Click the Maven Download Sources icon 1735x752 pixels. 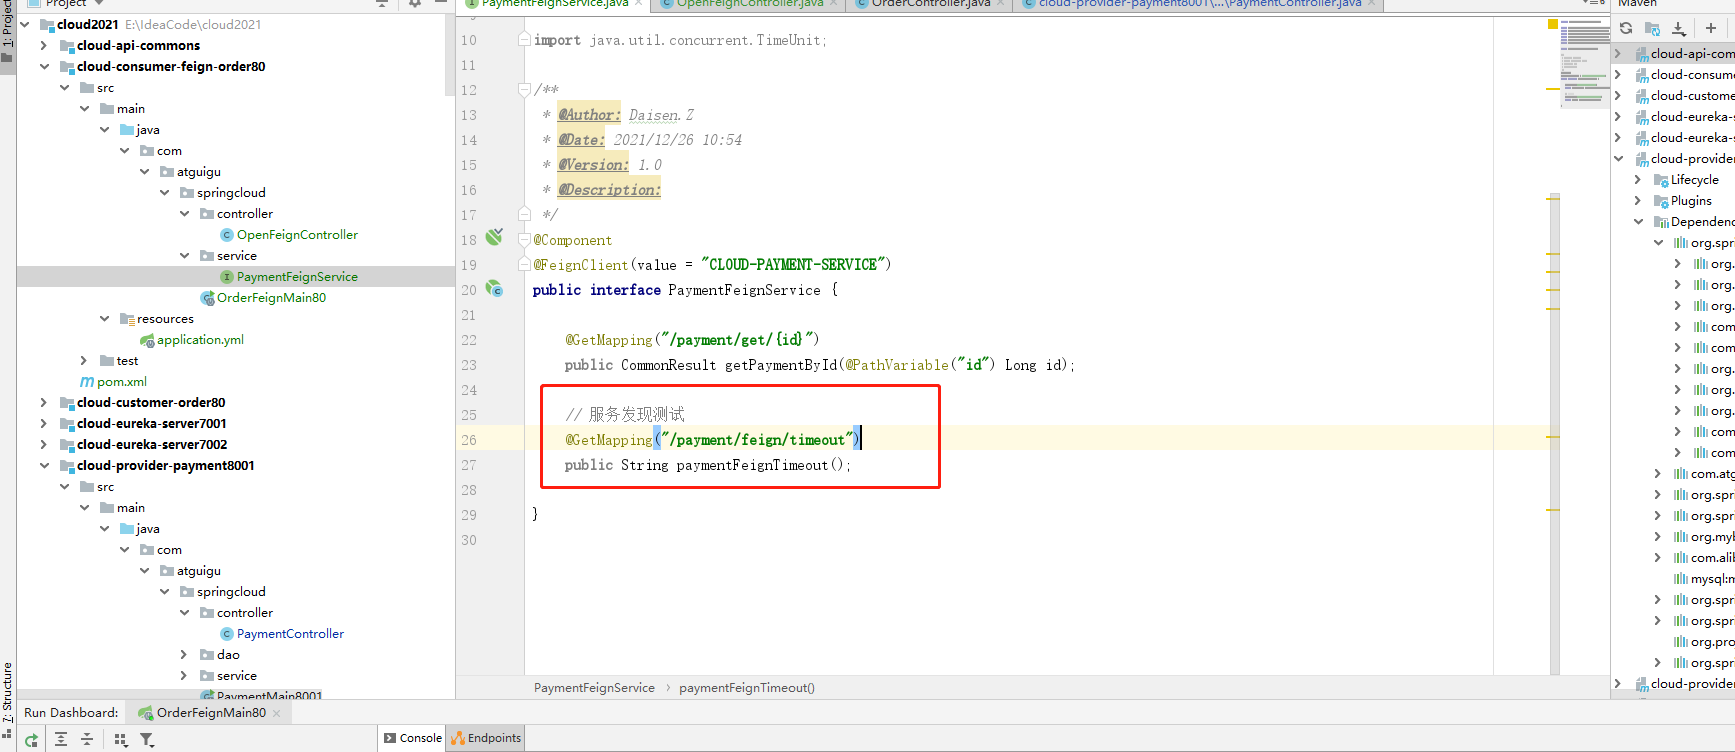click(x=1679, y=28)
